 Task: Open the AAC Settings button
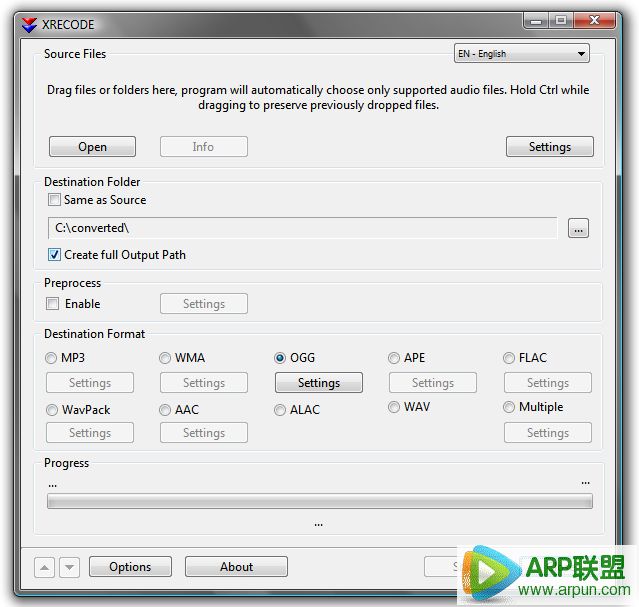[x=203, y=433]
